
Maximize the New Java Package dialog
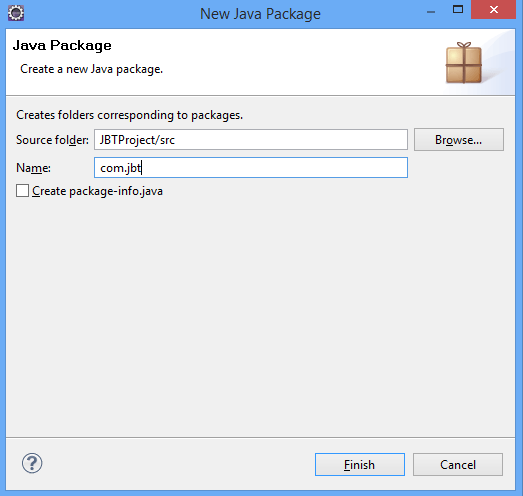(458, 9)
